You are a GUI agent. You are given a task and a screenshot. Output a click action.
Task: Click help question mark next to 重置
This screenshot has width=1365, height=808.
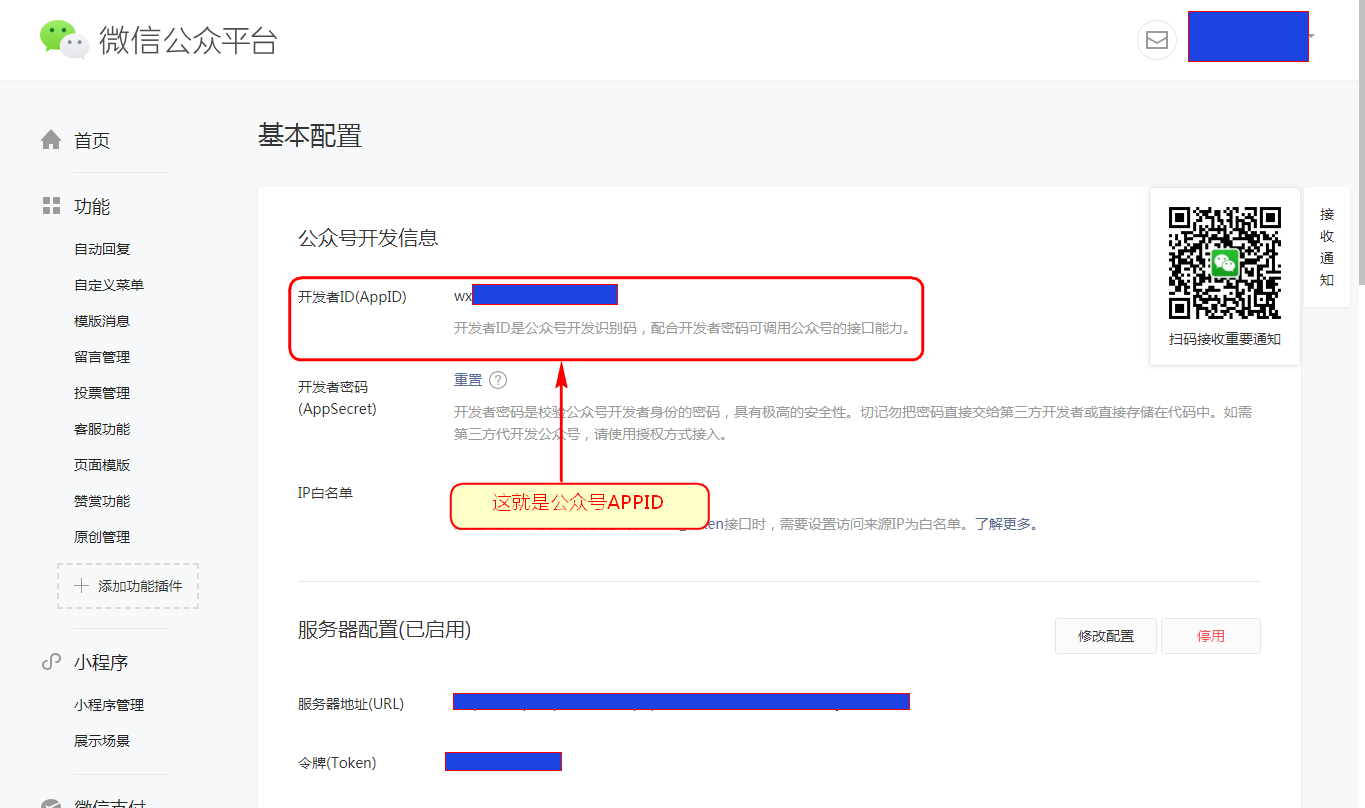tap(498, 380)
